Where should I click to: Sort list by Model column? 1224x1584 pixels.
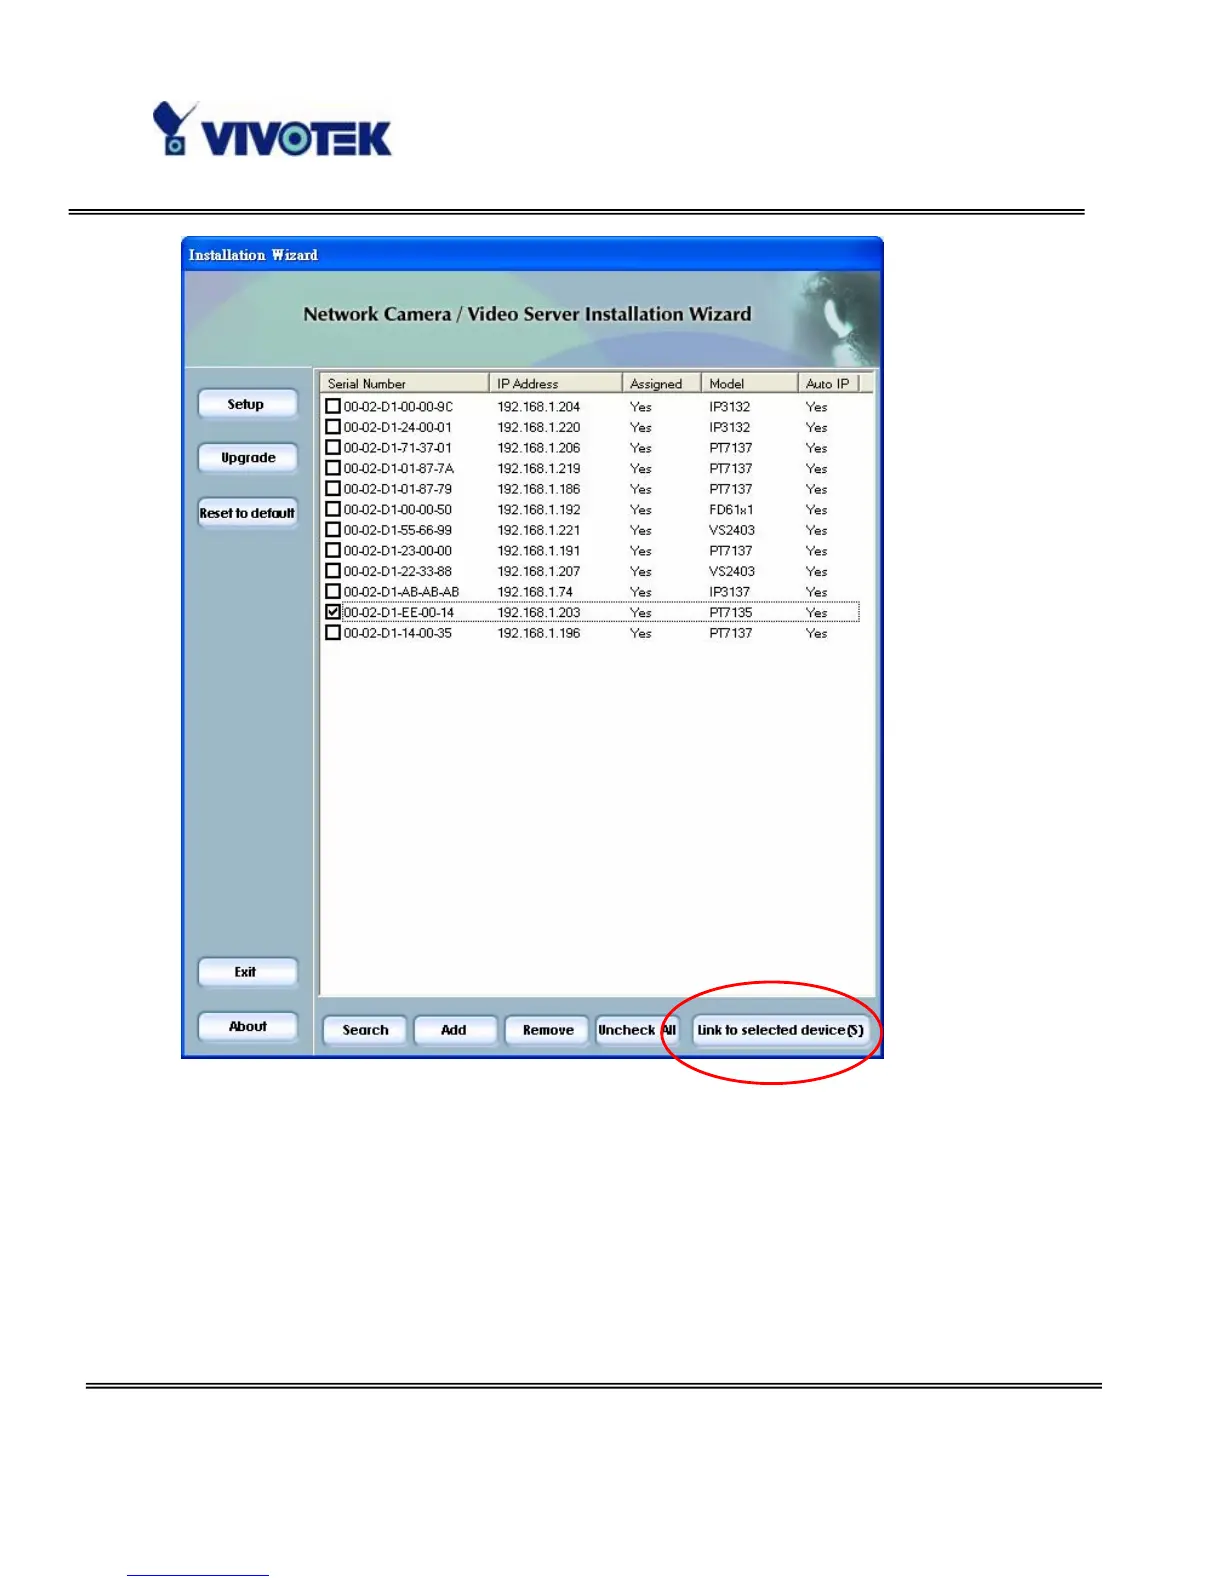tap(749, 383)
